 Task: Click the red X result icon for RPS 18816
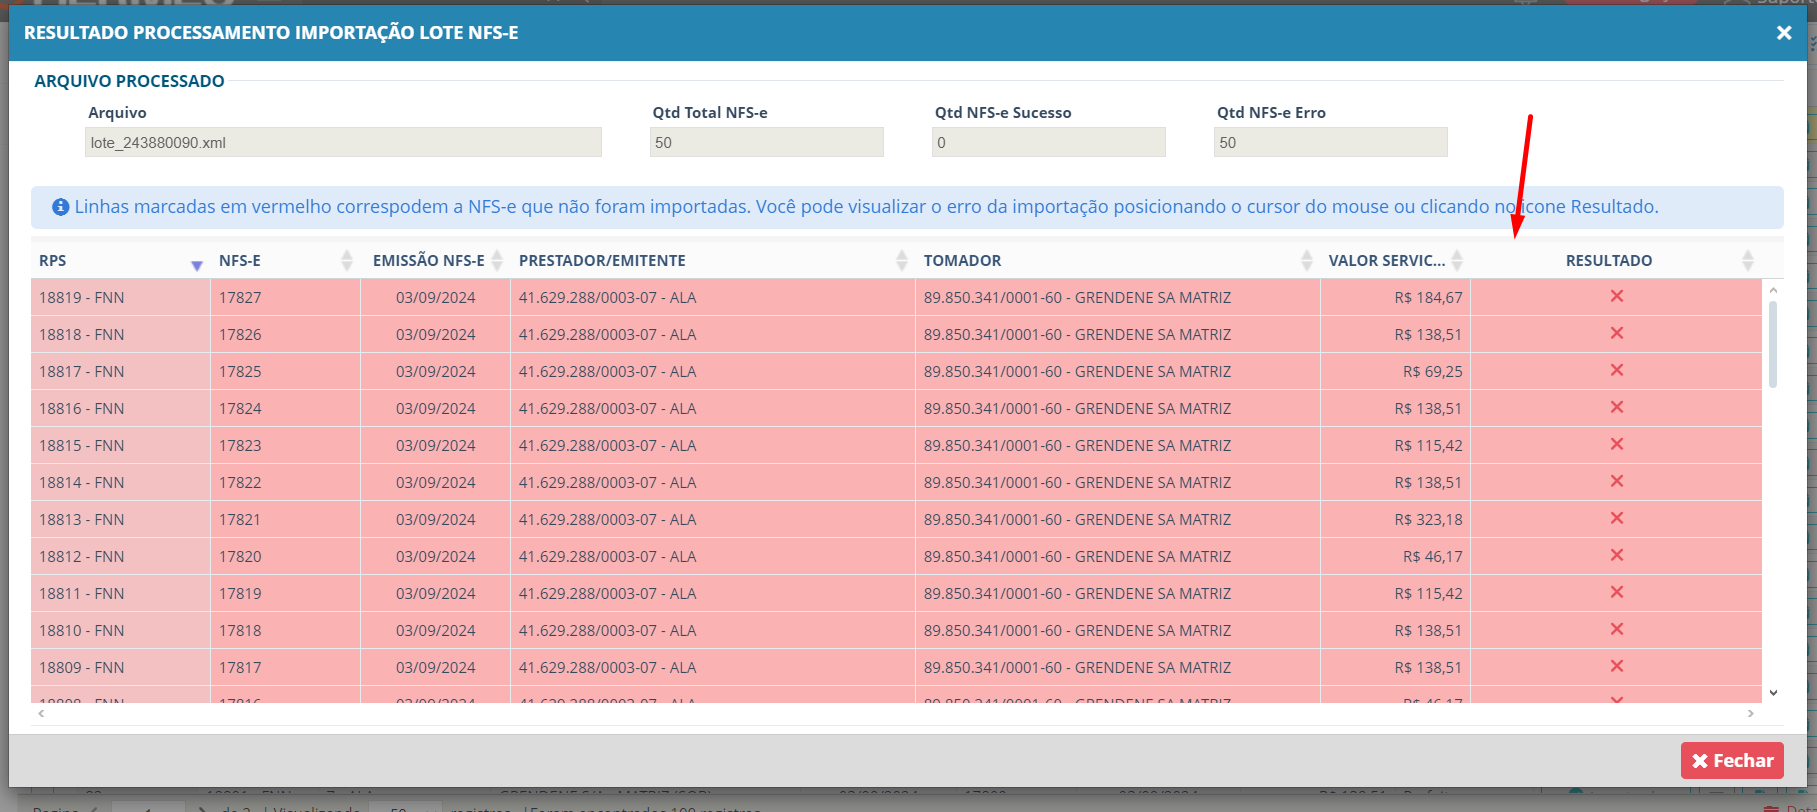click(1616, 407)
